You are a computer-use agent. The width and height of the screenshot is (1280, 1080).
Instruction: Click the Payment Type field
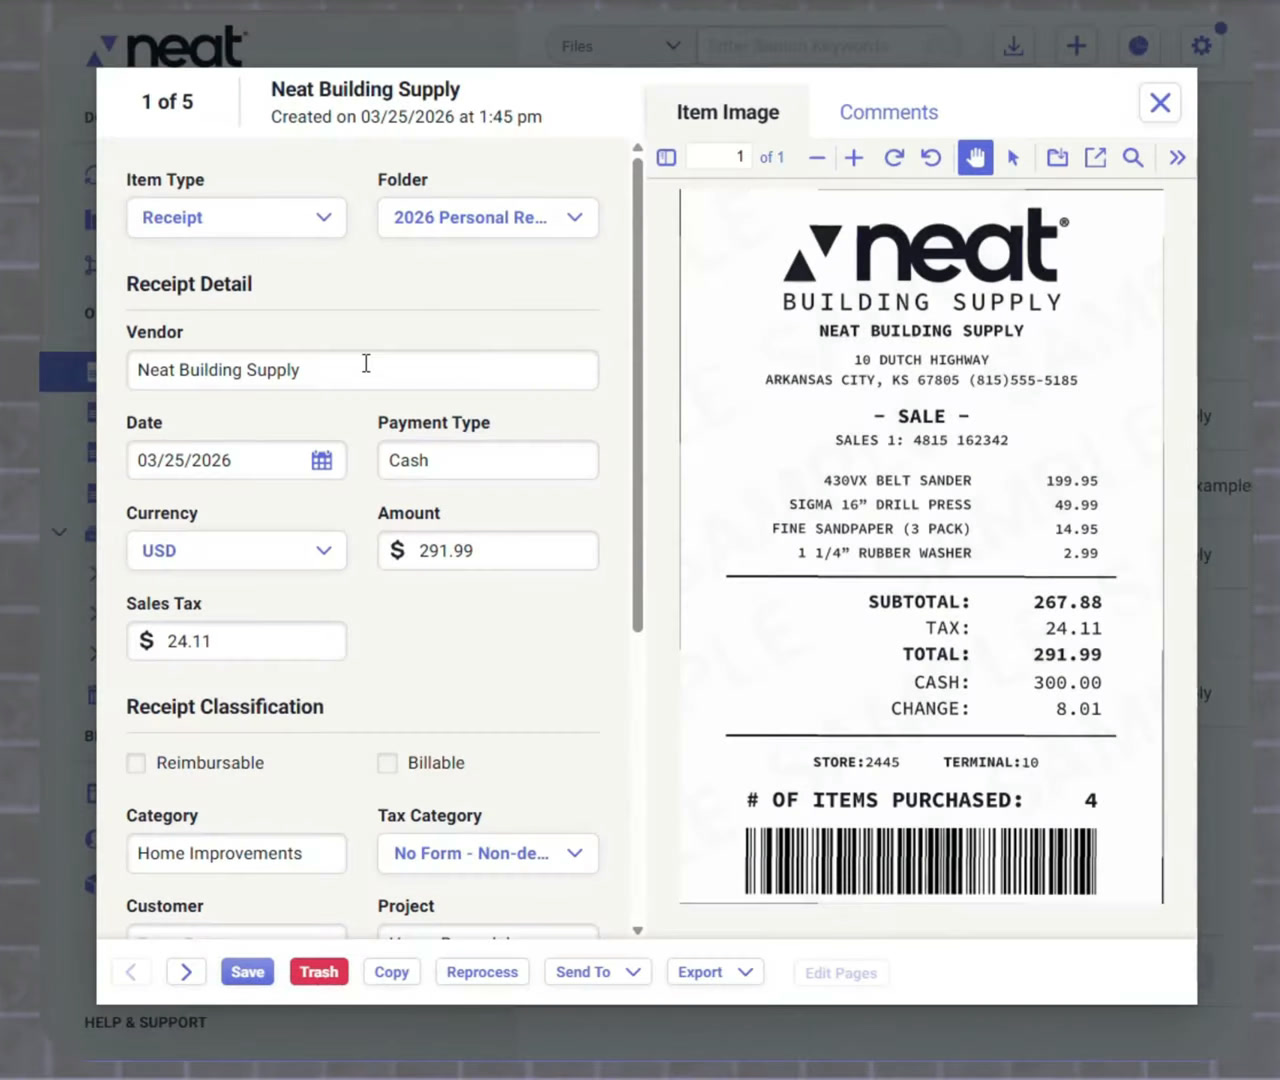click(488, 460)
